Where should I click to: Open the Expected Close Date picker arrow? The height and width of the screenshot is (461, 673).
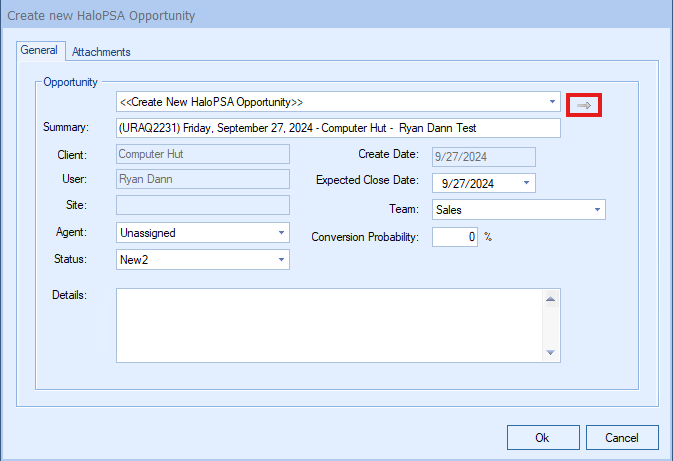[x=526, y=183]
